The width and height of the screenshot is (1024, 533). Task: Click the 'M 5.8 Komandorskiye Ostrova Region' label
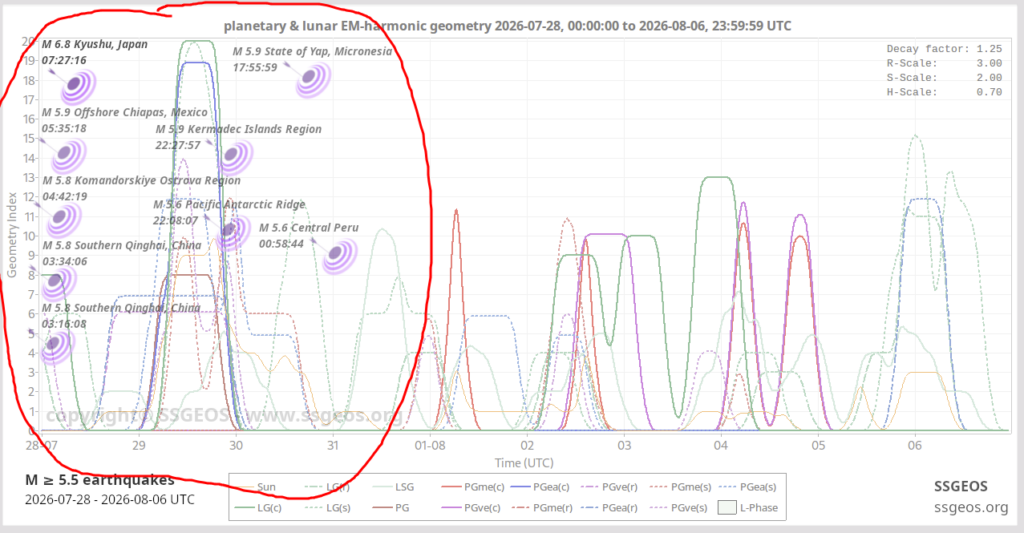(x=142, y=180)
